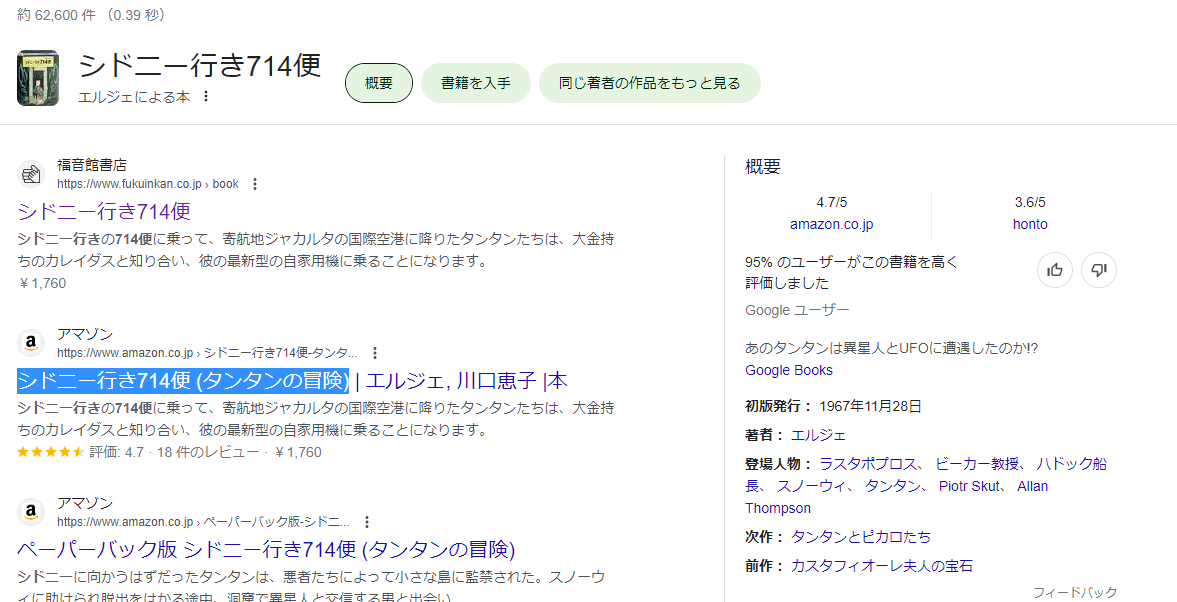The image size is (1177, 602).
Task: Click the シドニー行き714便 knowledge panel heading
Action: point(200,66)
